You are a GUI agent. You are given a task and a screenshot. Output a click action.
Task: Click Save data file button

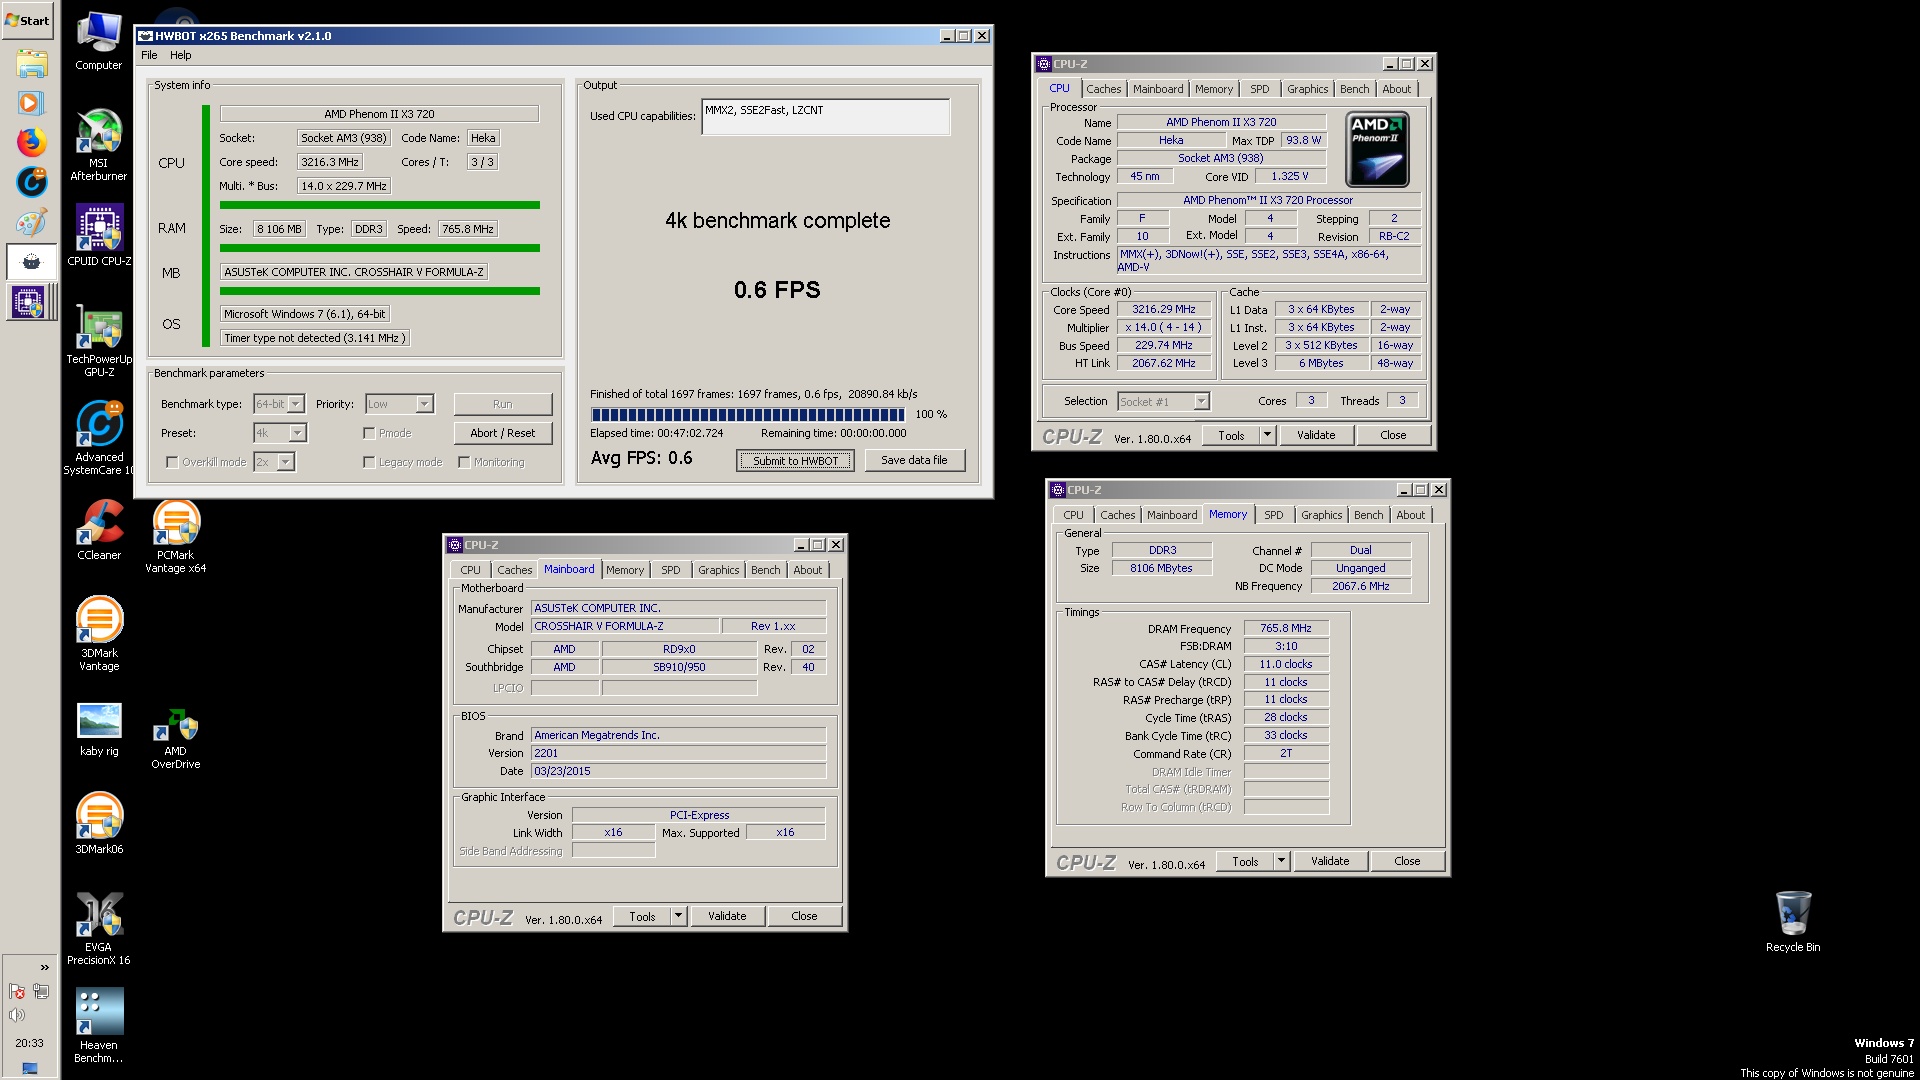coord(914,460)
